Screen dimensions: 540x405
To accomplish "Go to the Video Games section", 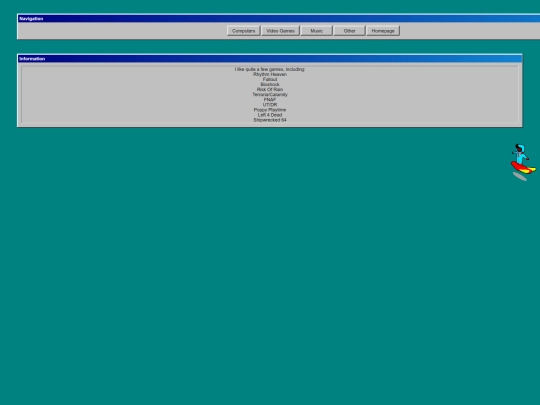I will click(280, 31).
